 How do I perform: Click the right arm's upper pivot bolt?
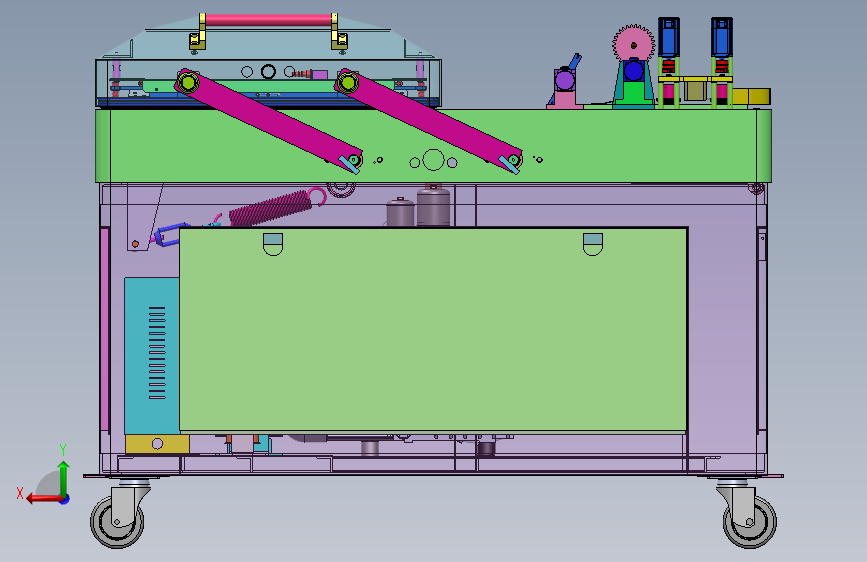point(348,84)
